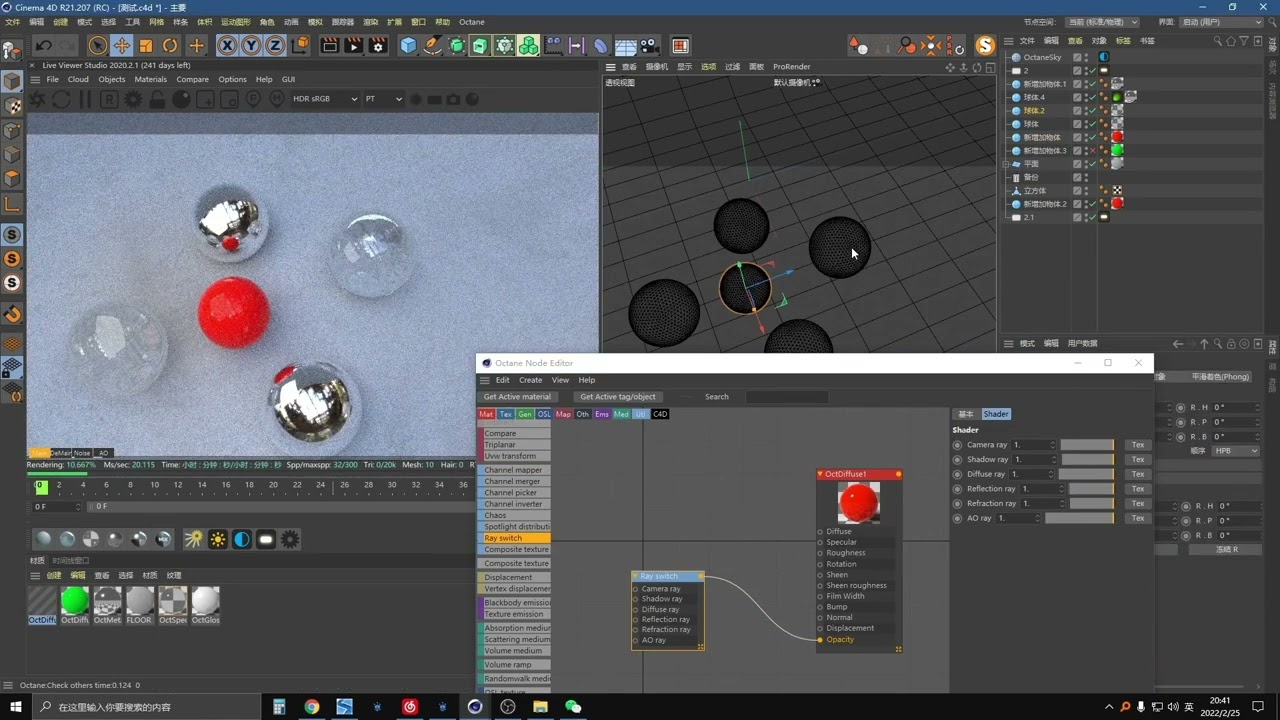Screen dimensions: 1280x720
Task: Click the floor grid object icon
Action: [x=626, y=46]
